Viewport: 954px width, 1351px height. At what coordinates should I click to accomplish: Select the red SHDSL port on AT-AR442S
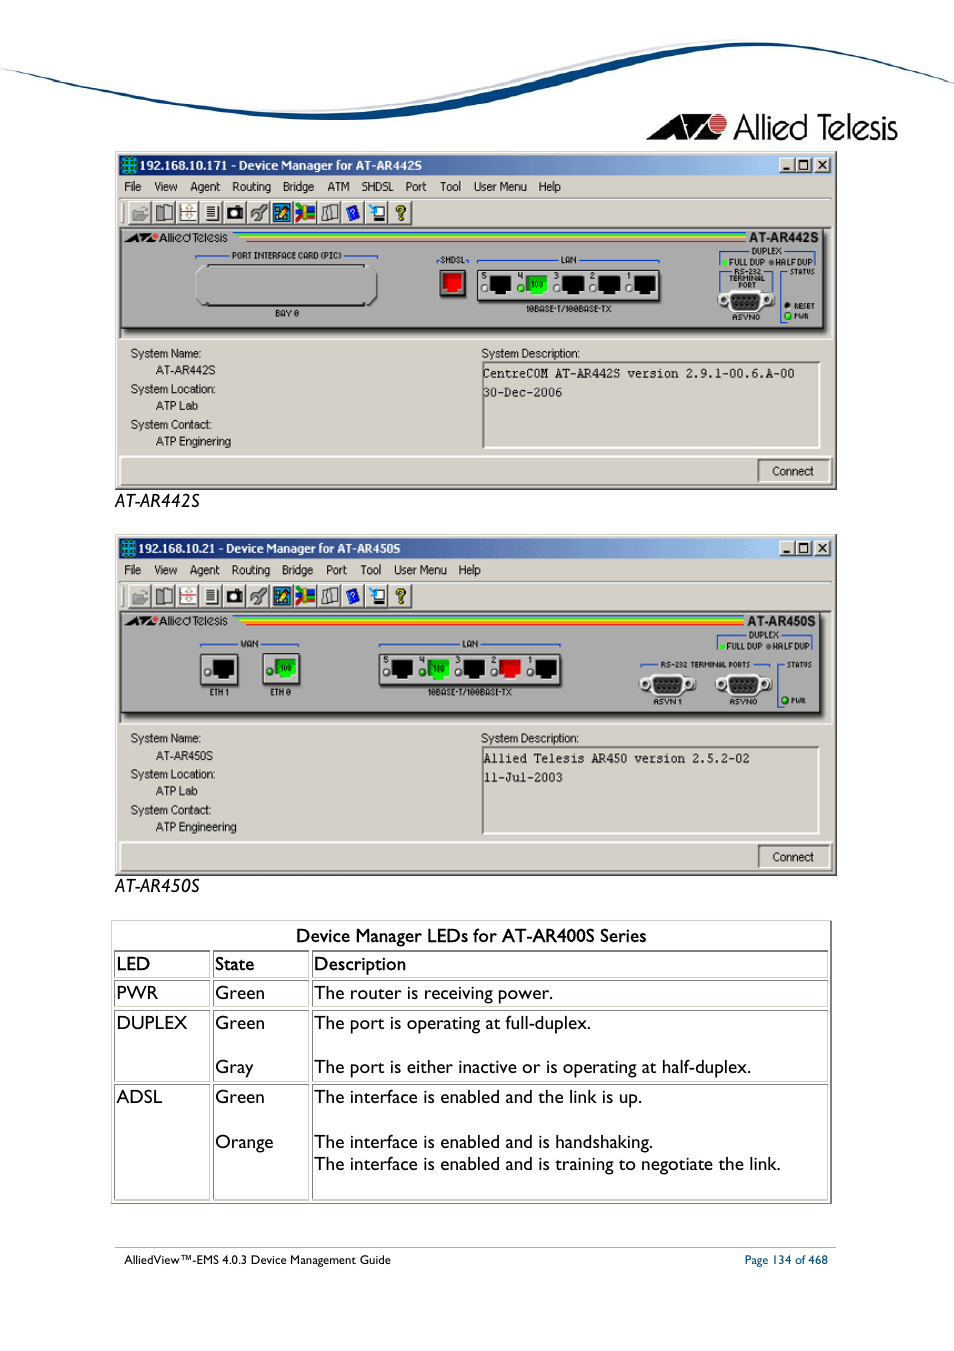pyautogui.click(x=453, y=284)
